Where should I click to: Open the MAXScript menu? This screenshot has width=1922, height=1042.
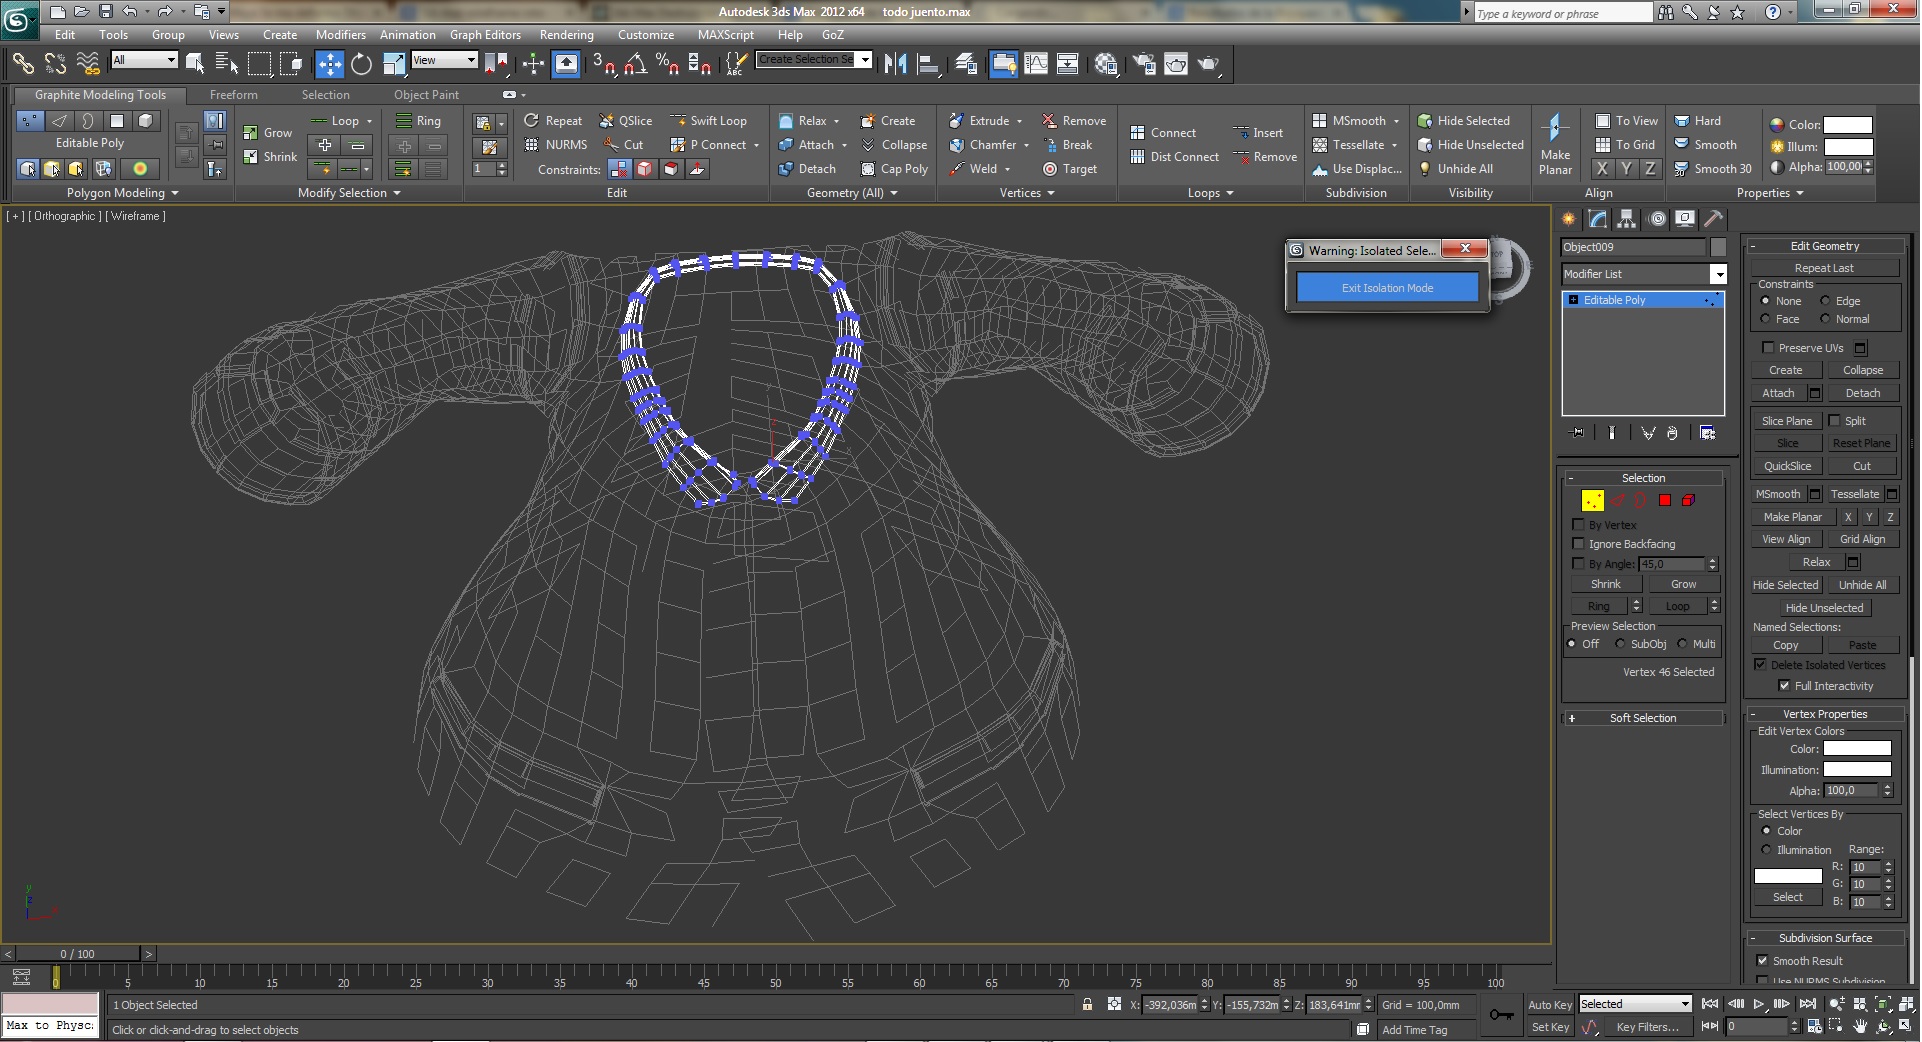(726, 35)
